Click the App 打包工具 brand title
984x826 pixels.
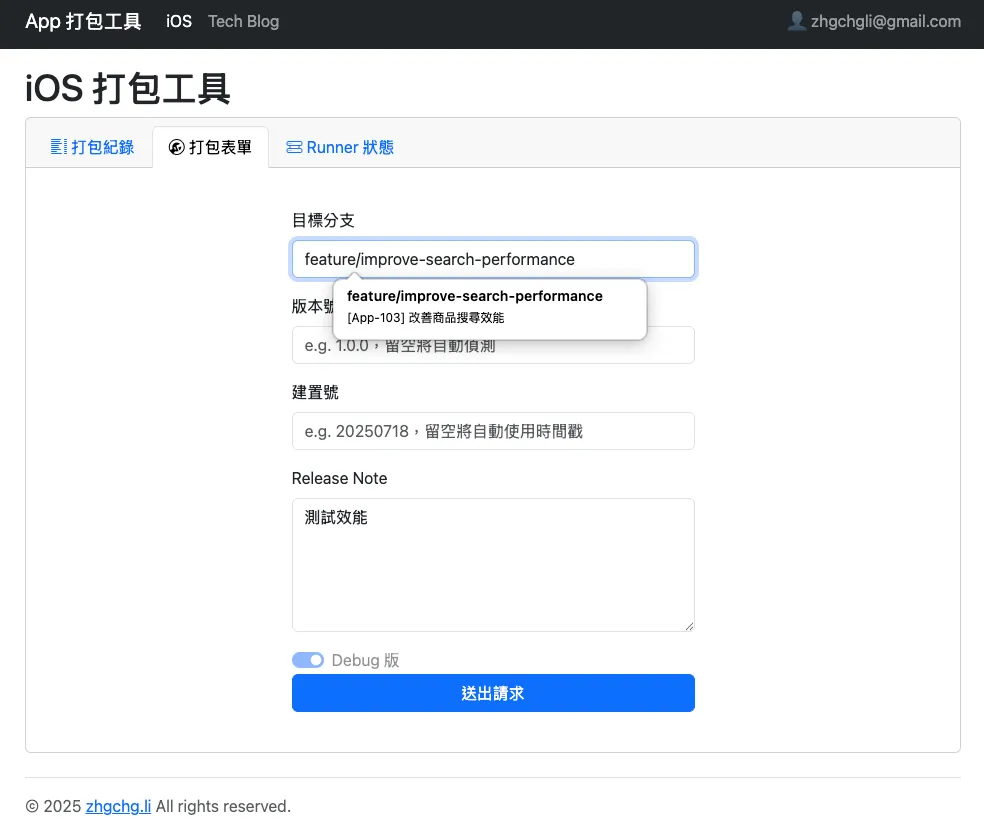(83, 21)
